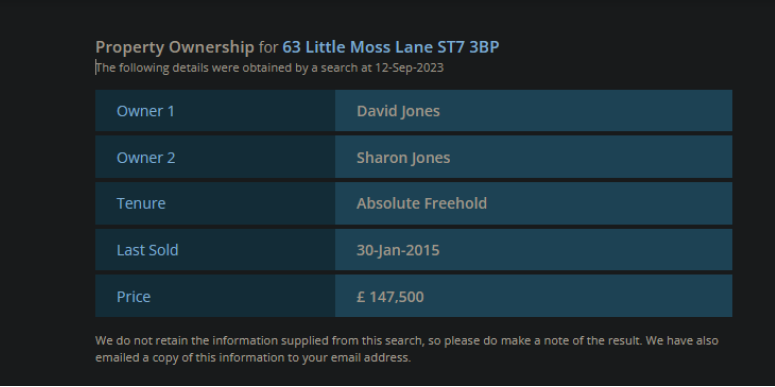Click the Owner 1 label cell
Viewport: 775px width, 387px height.
(x=215, y=111)
